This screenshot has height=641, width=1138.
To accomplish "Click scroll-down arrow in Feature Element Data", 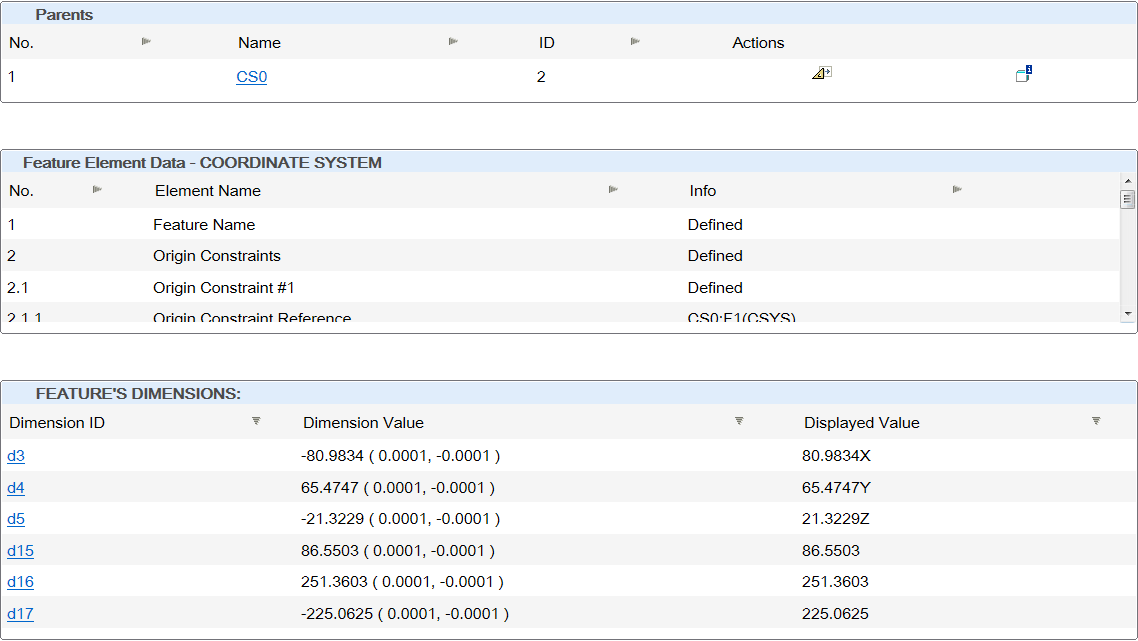I will tap(1128, 314).
